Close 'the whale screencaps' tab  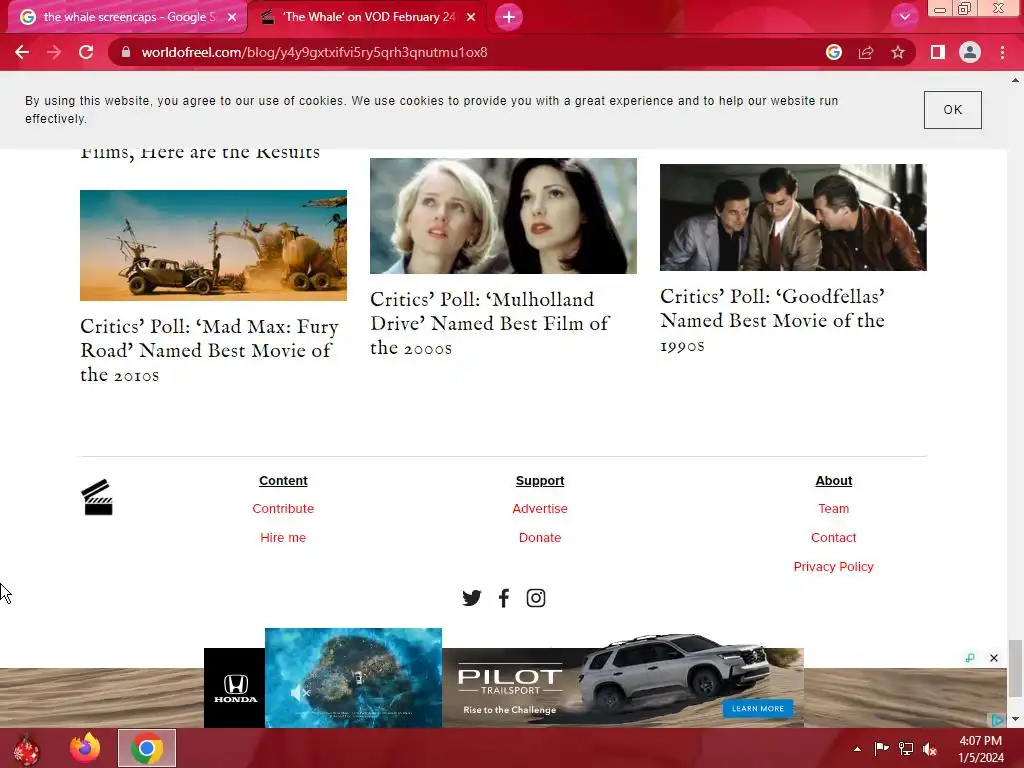pos(232,17)
